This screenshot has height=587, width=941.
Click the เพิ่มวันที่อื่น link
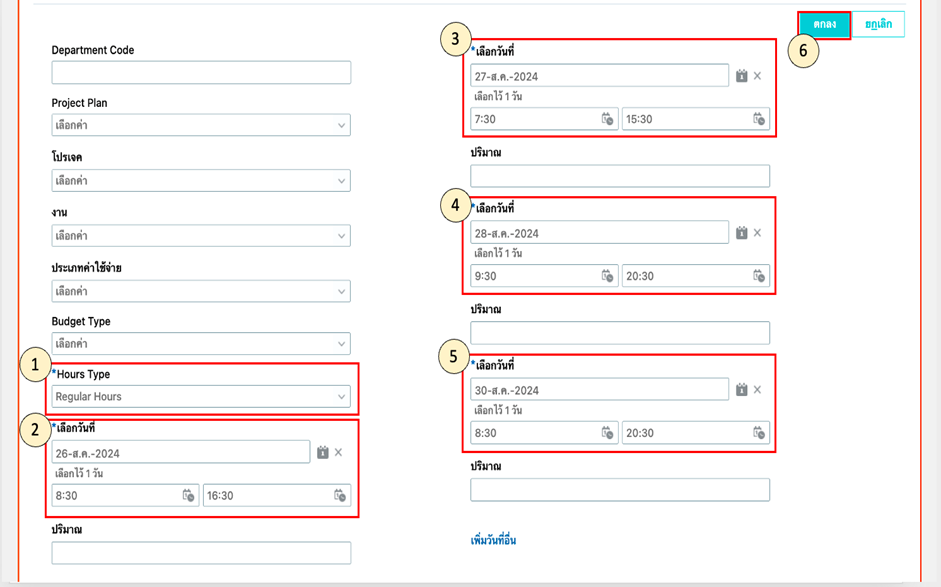493,541
